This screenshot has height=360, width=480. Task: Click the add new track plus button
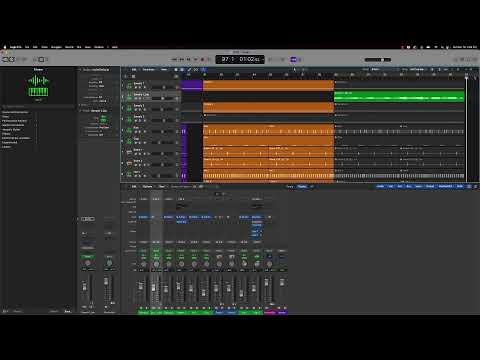(126, 76)
